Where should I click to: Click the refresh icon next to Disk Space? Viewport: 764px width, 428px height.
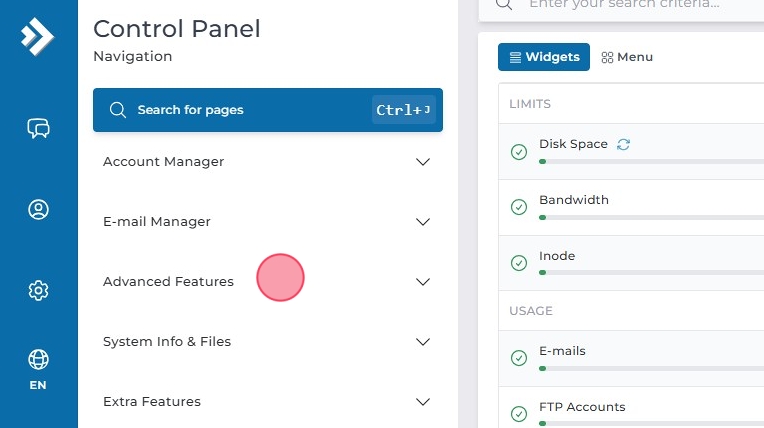[624, 144]
